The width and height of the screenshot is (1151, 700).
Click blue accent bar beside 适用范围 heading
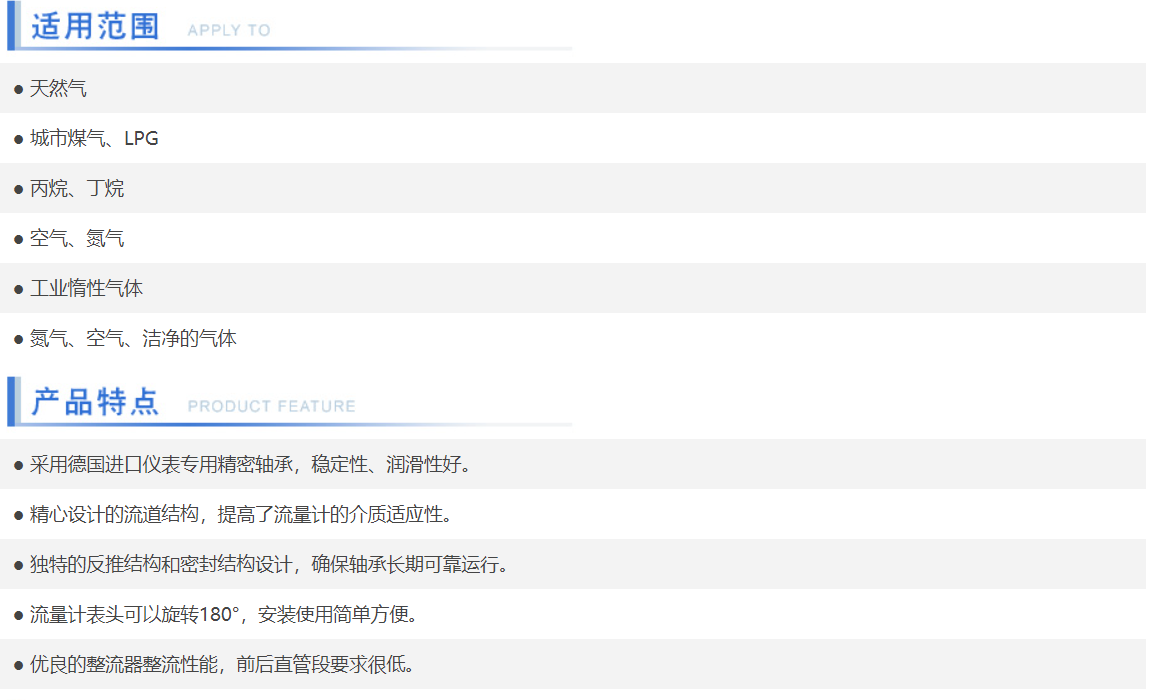[x=11, y=26]
